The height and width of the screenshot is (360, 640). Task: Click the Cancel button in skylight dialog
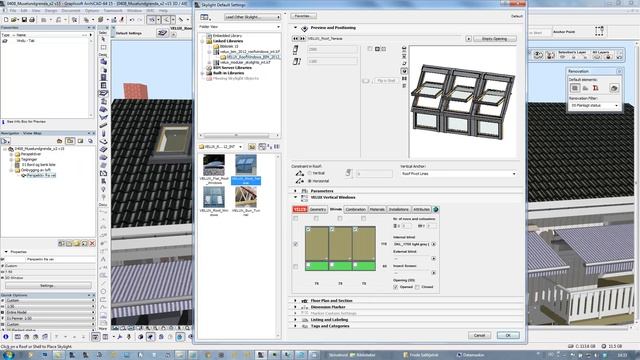pos(479,335)
